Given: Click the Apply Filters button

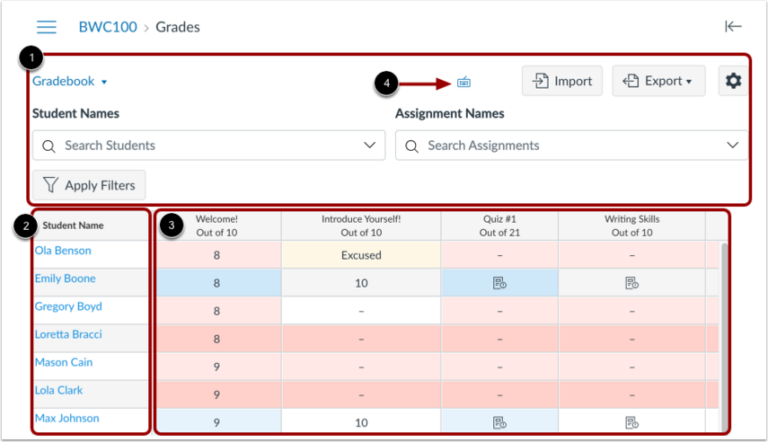Looking at the screenshot, I should click(x=90, y=185).
